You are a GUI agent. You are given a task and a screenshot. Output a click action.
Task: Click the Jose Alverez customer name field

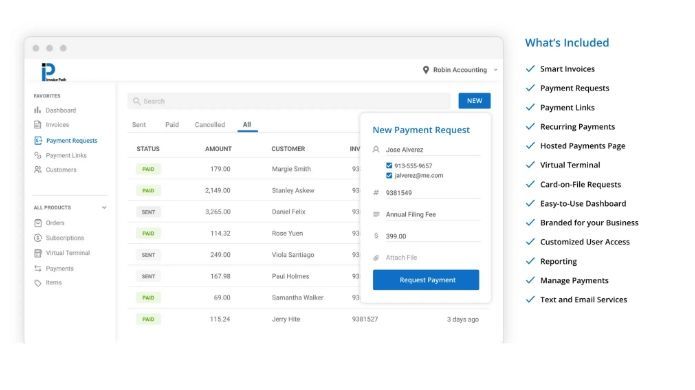(432, 150)
